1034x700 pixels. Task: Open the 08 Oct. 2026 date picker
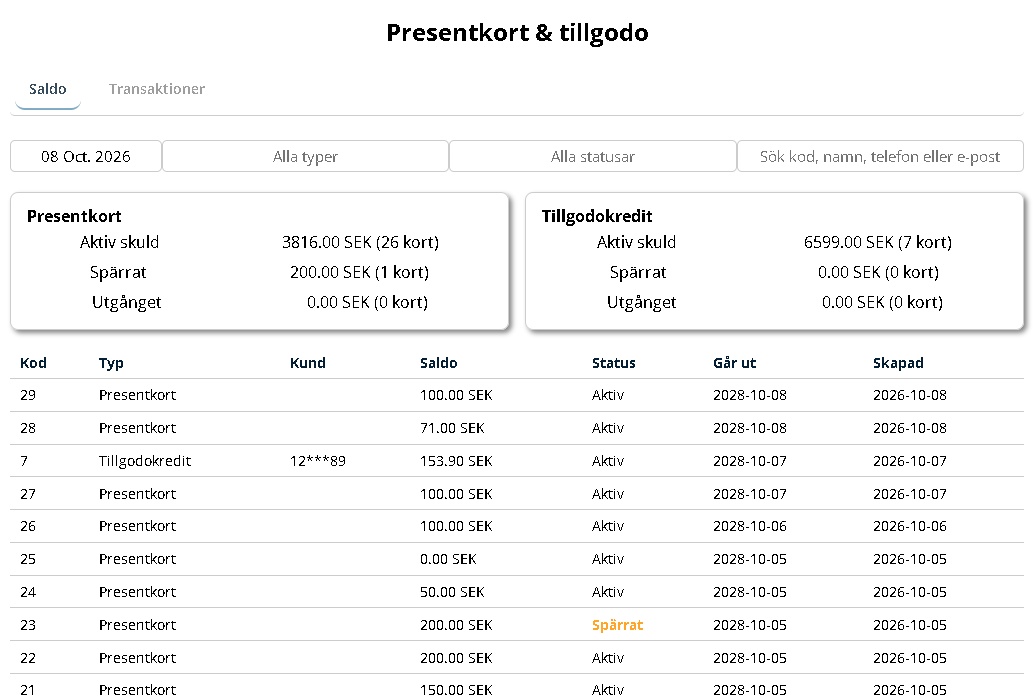tap(86, 156)
